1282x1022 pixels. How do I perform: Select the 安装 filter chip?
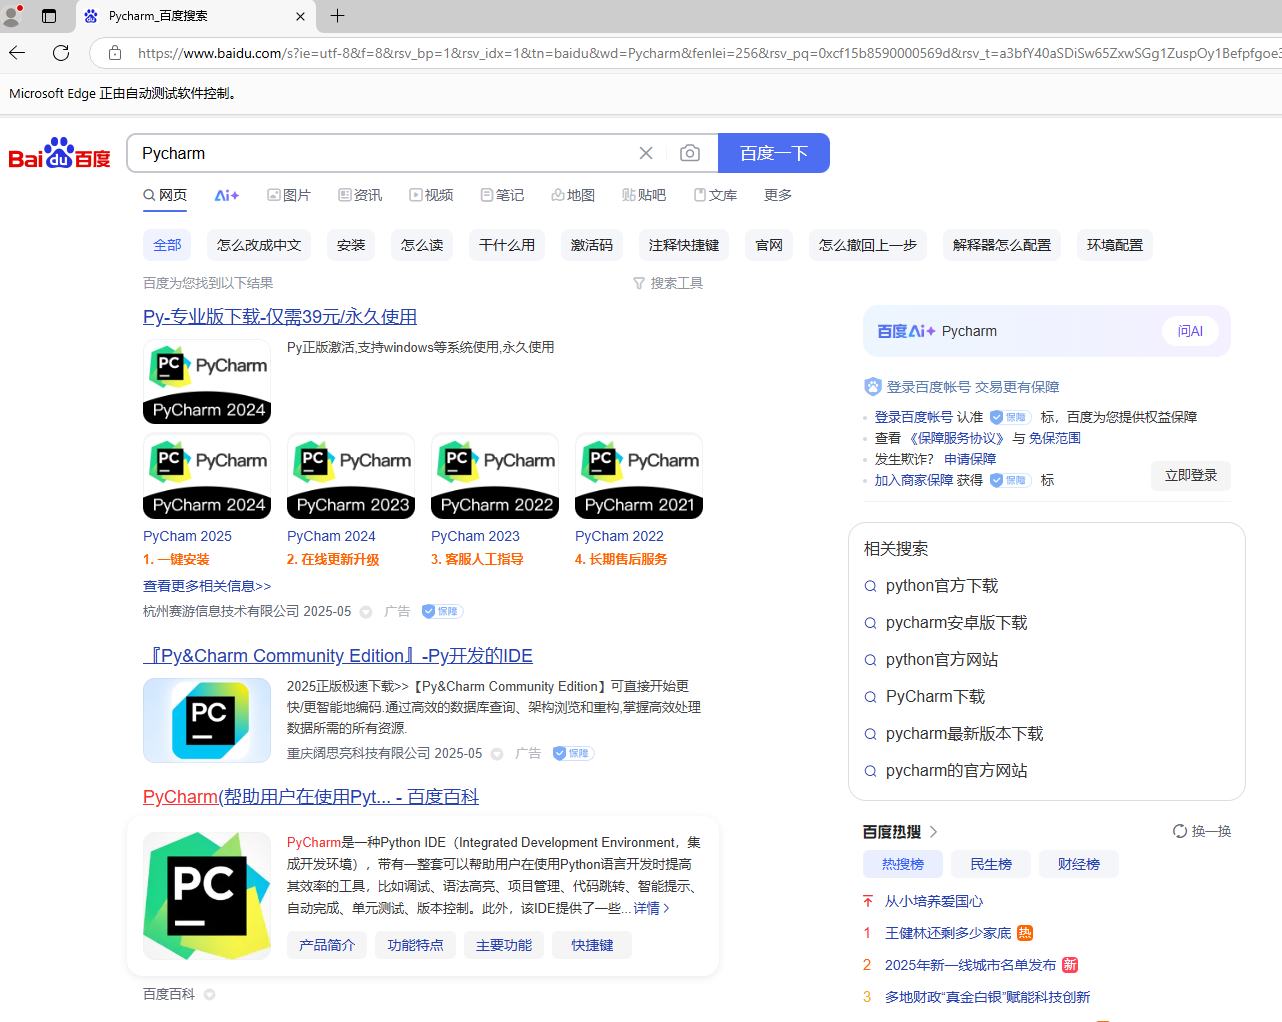click(x=351, y=245)
